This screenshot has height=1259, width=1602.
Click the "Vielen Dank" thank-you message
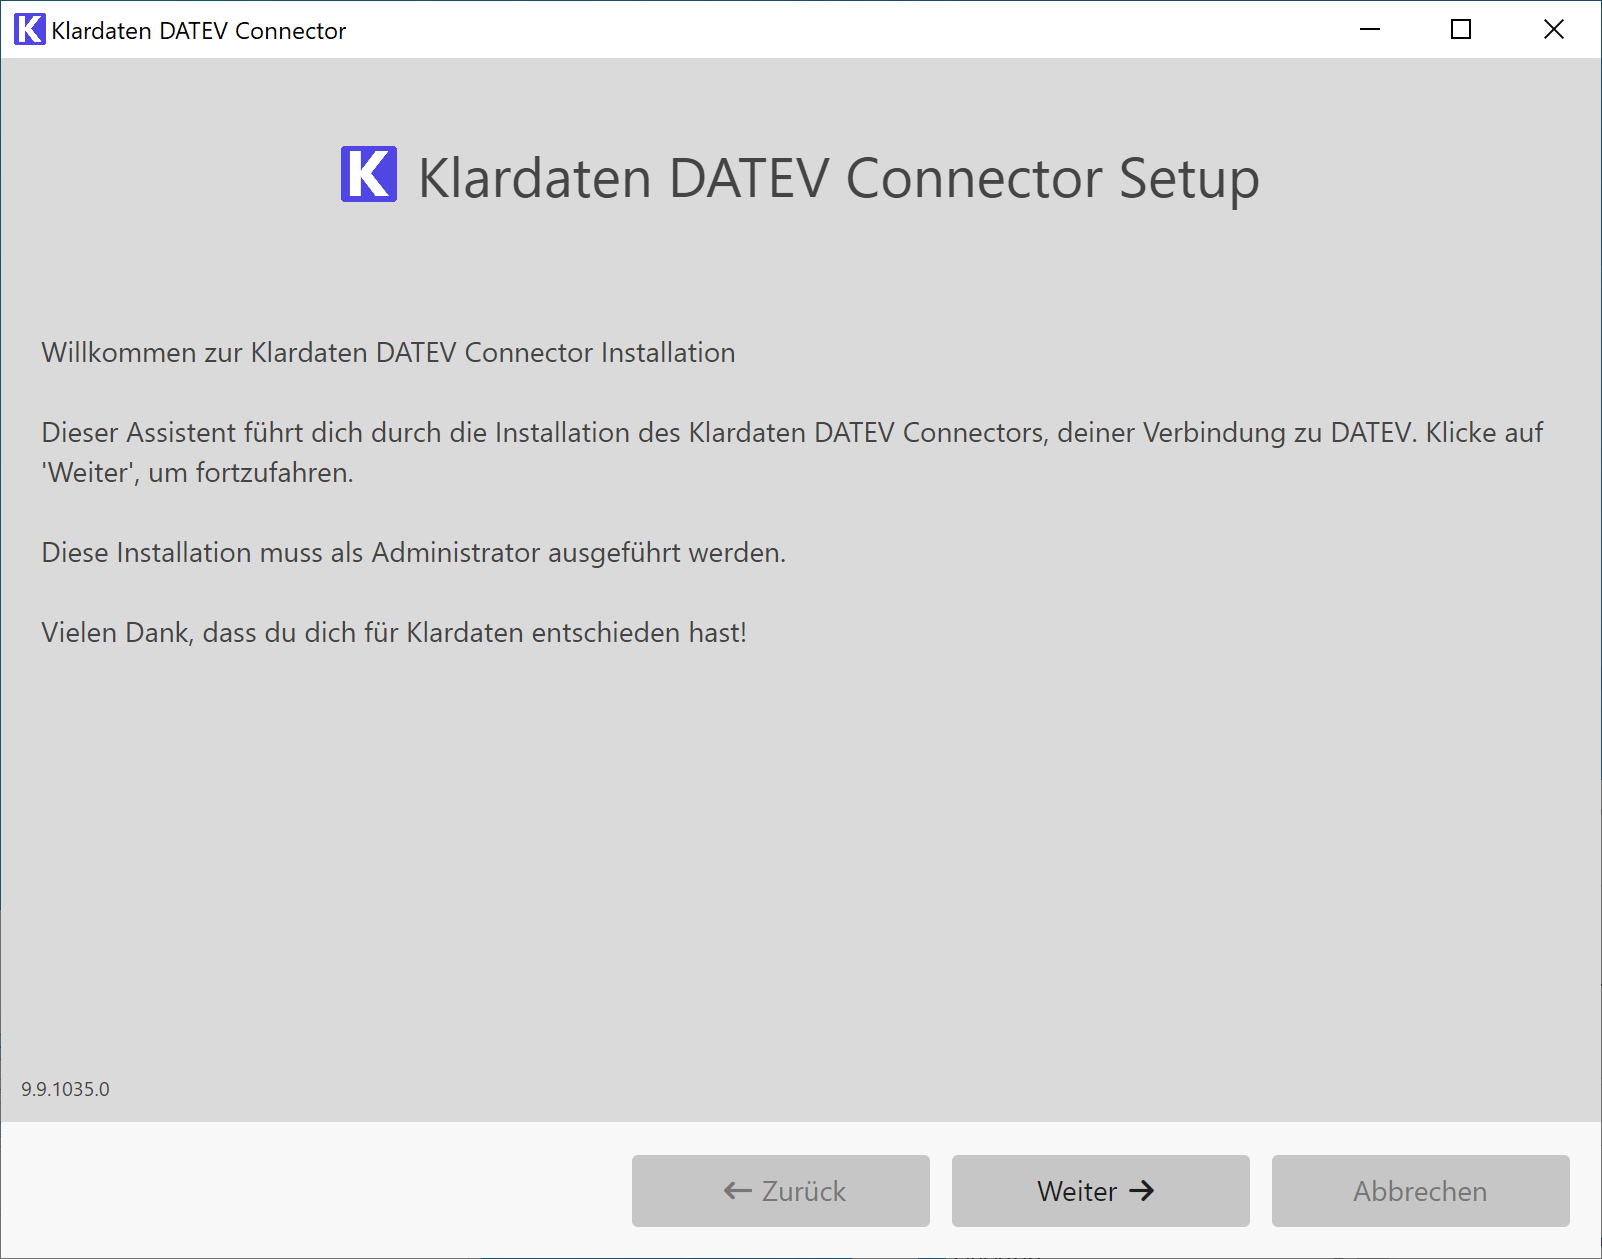(394, 633)
